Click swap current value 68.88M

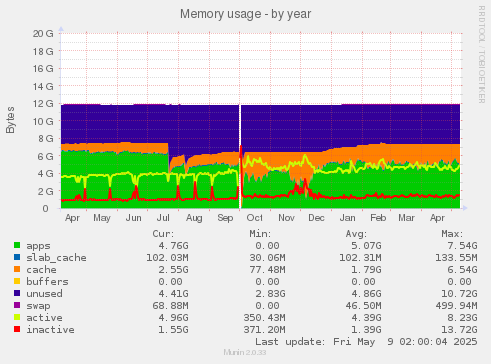pos(170,306)
